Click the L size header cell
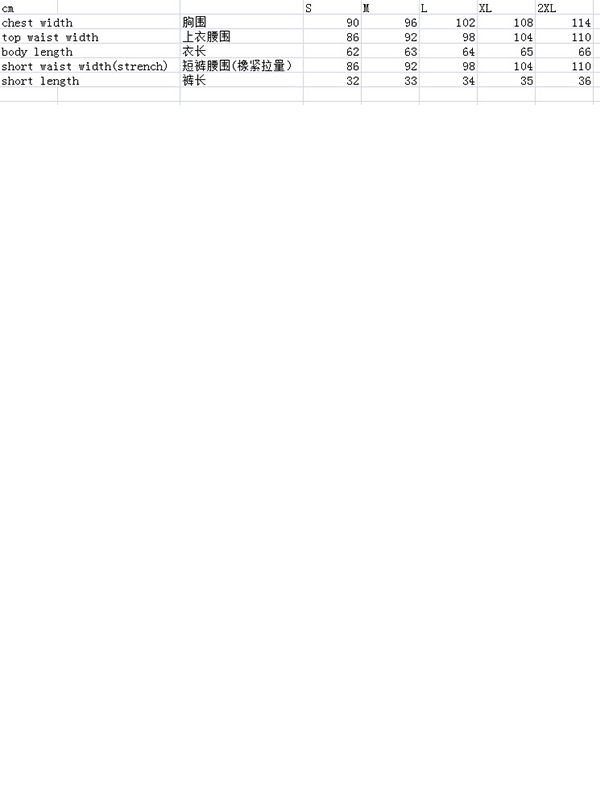This screenshot has width=600, height=800. (x=448, y=8)
